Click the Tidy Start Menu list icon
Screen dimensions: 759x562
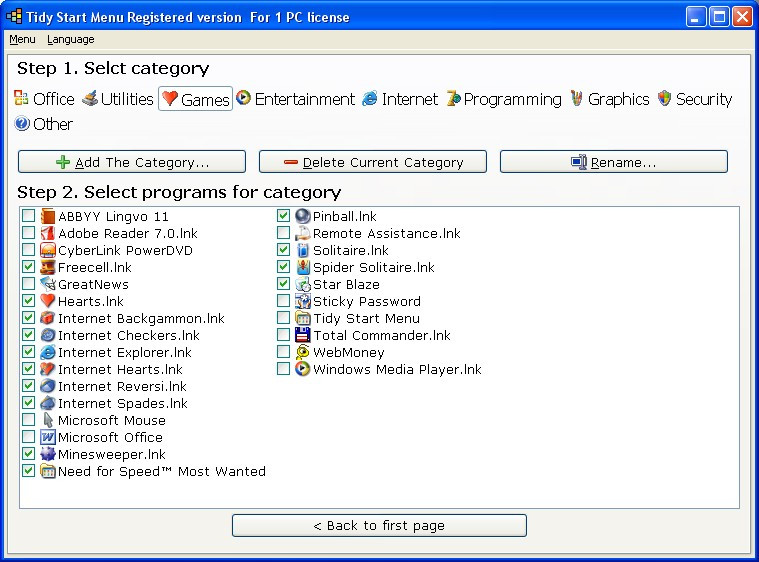coord(303,318)
